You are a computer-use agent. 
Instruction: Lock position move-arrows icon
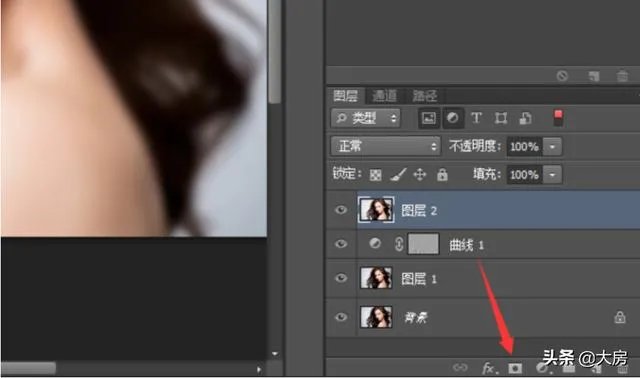[420, 175]
